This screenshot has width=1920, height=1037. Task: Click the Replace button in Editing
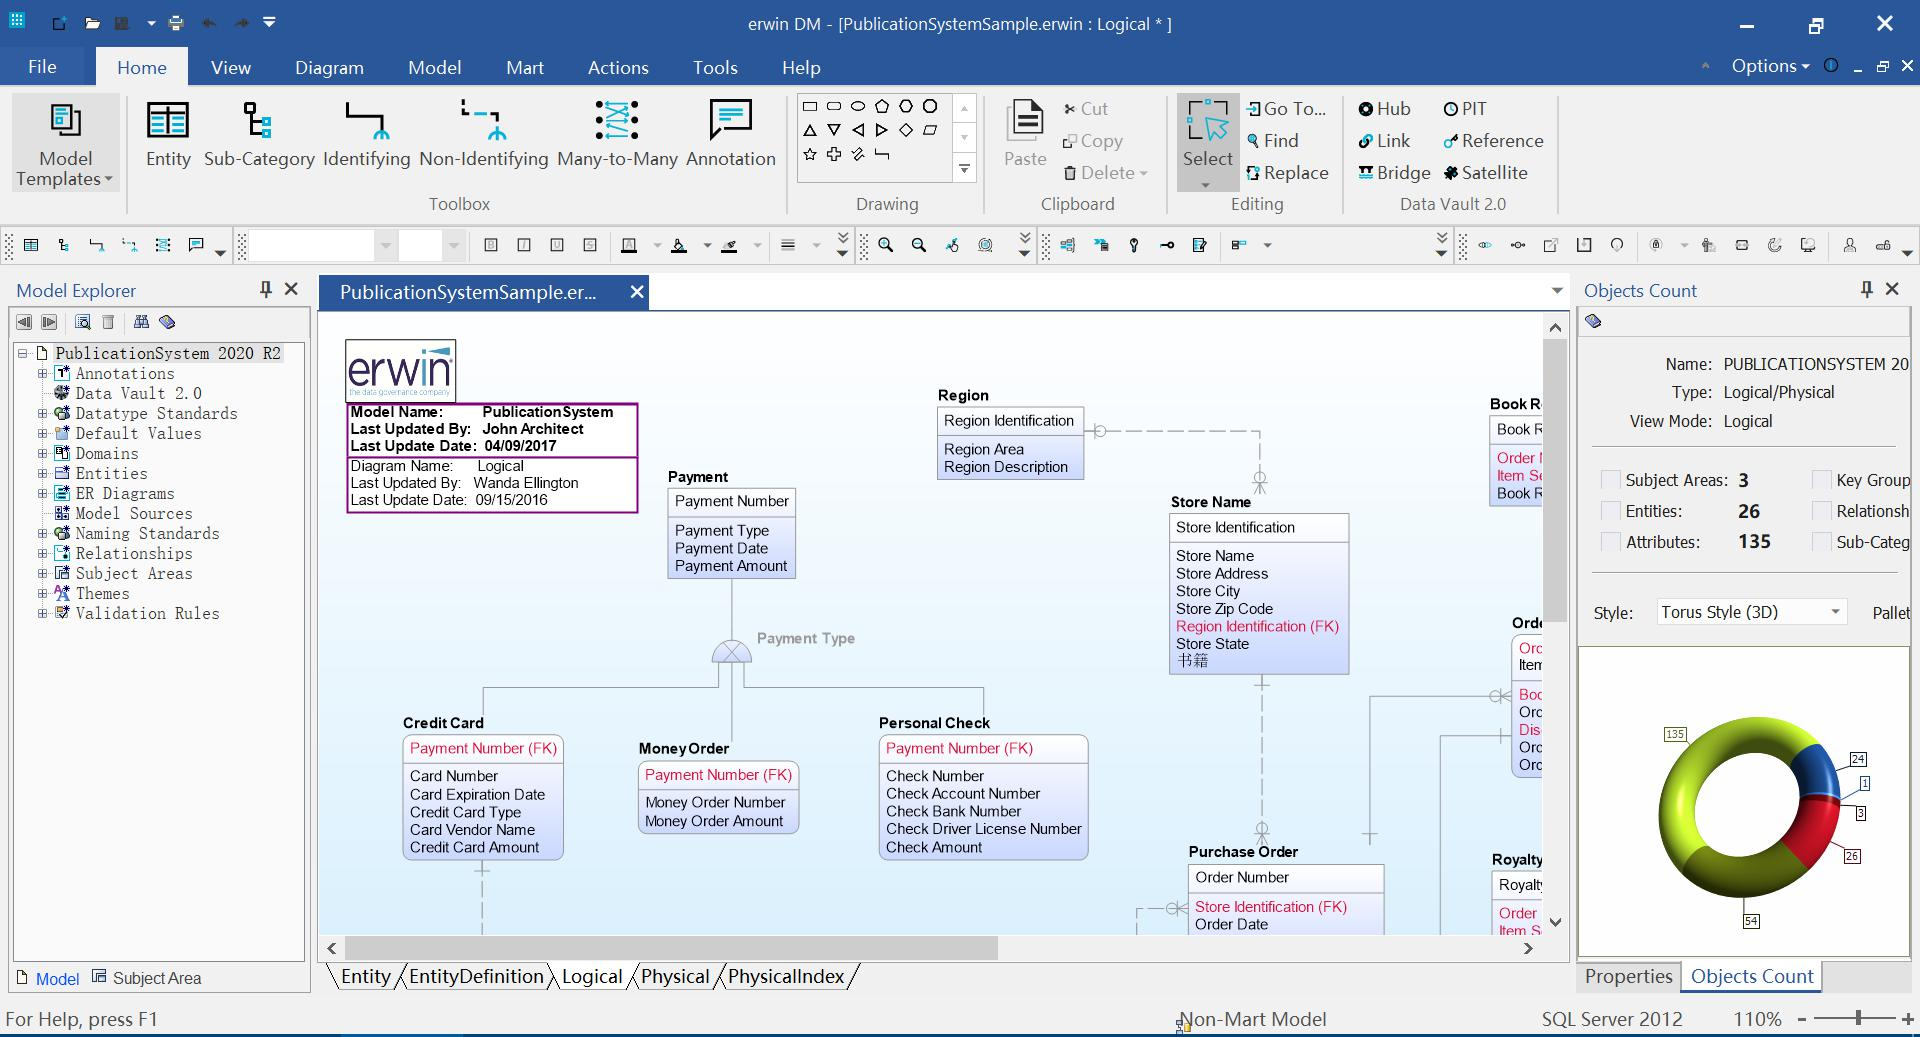coord(1287,173)
